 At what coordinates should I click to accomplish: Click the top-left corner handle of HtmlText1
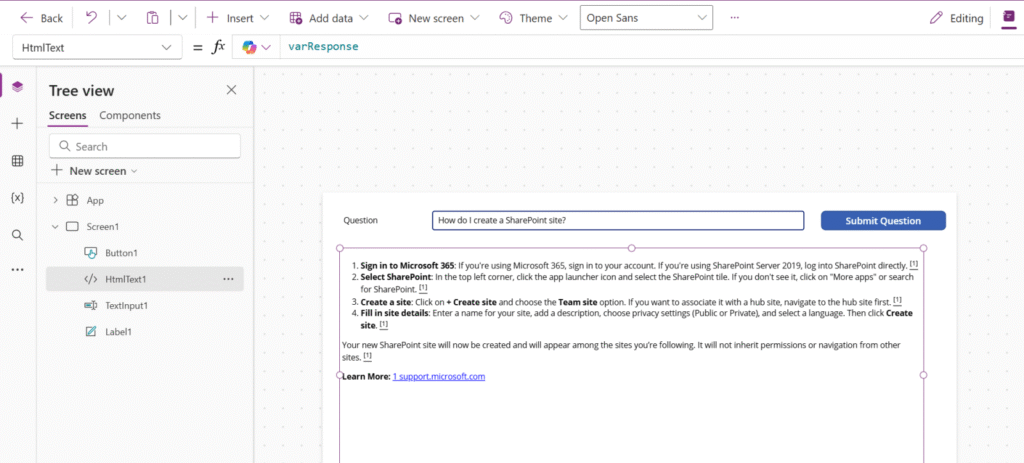[339, 248]
